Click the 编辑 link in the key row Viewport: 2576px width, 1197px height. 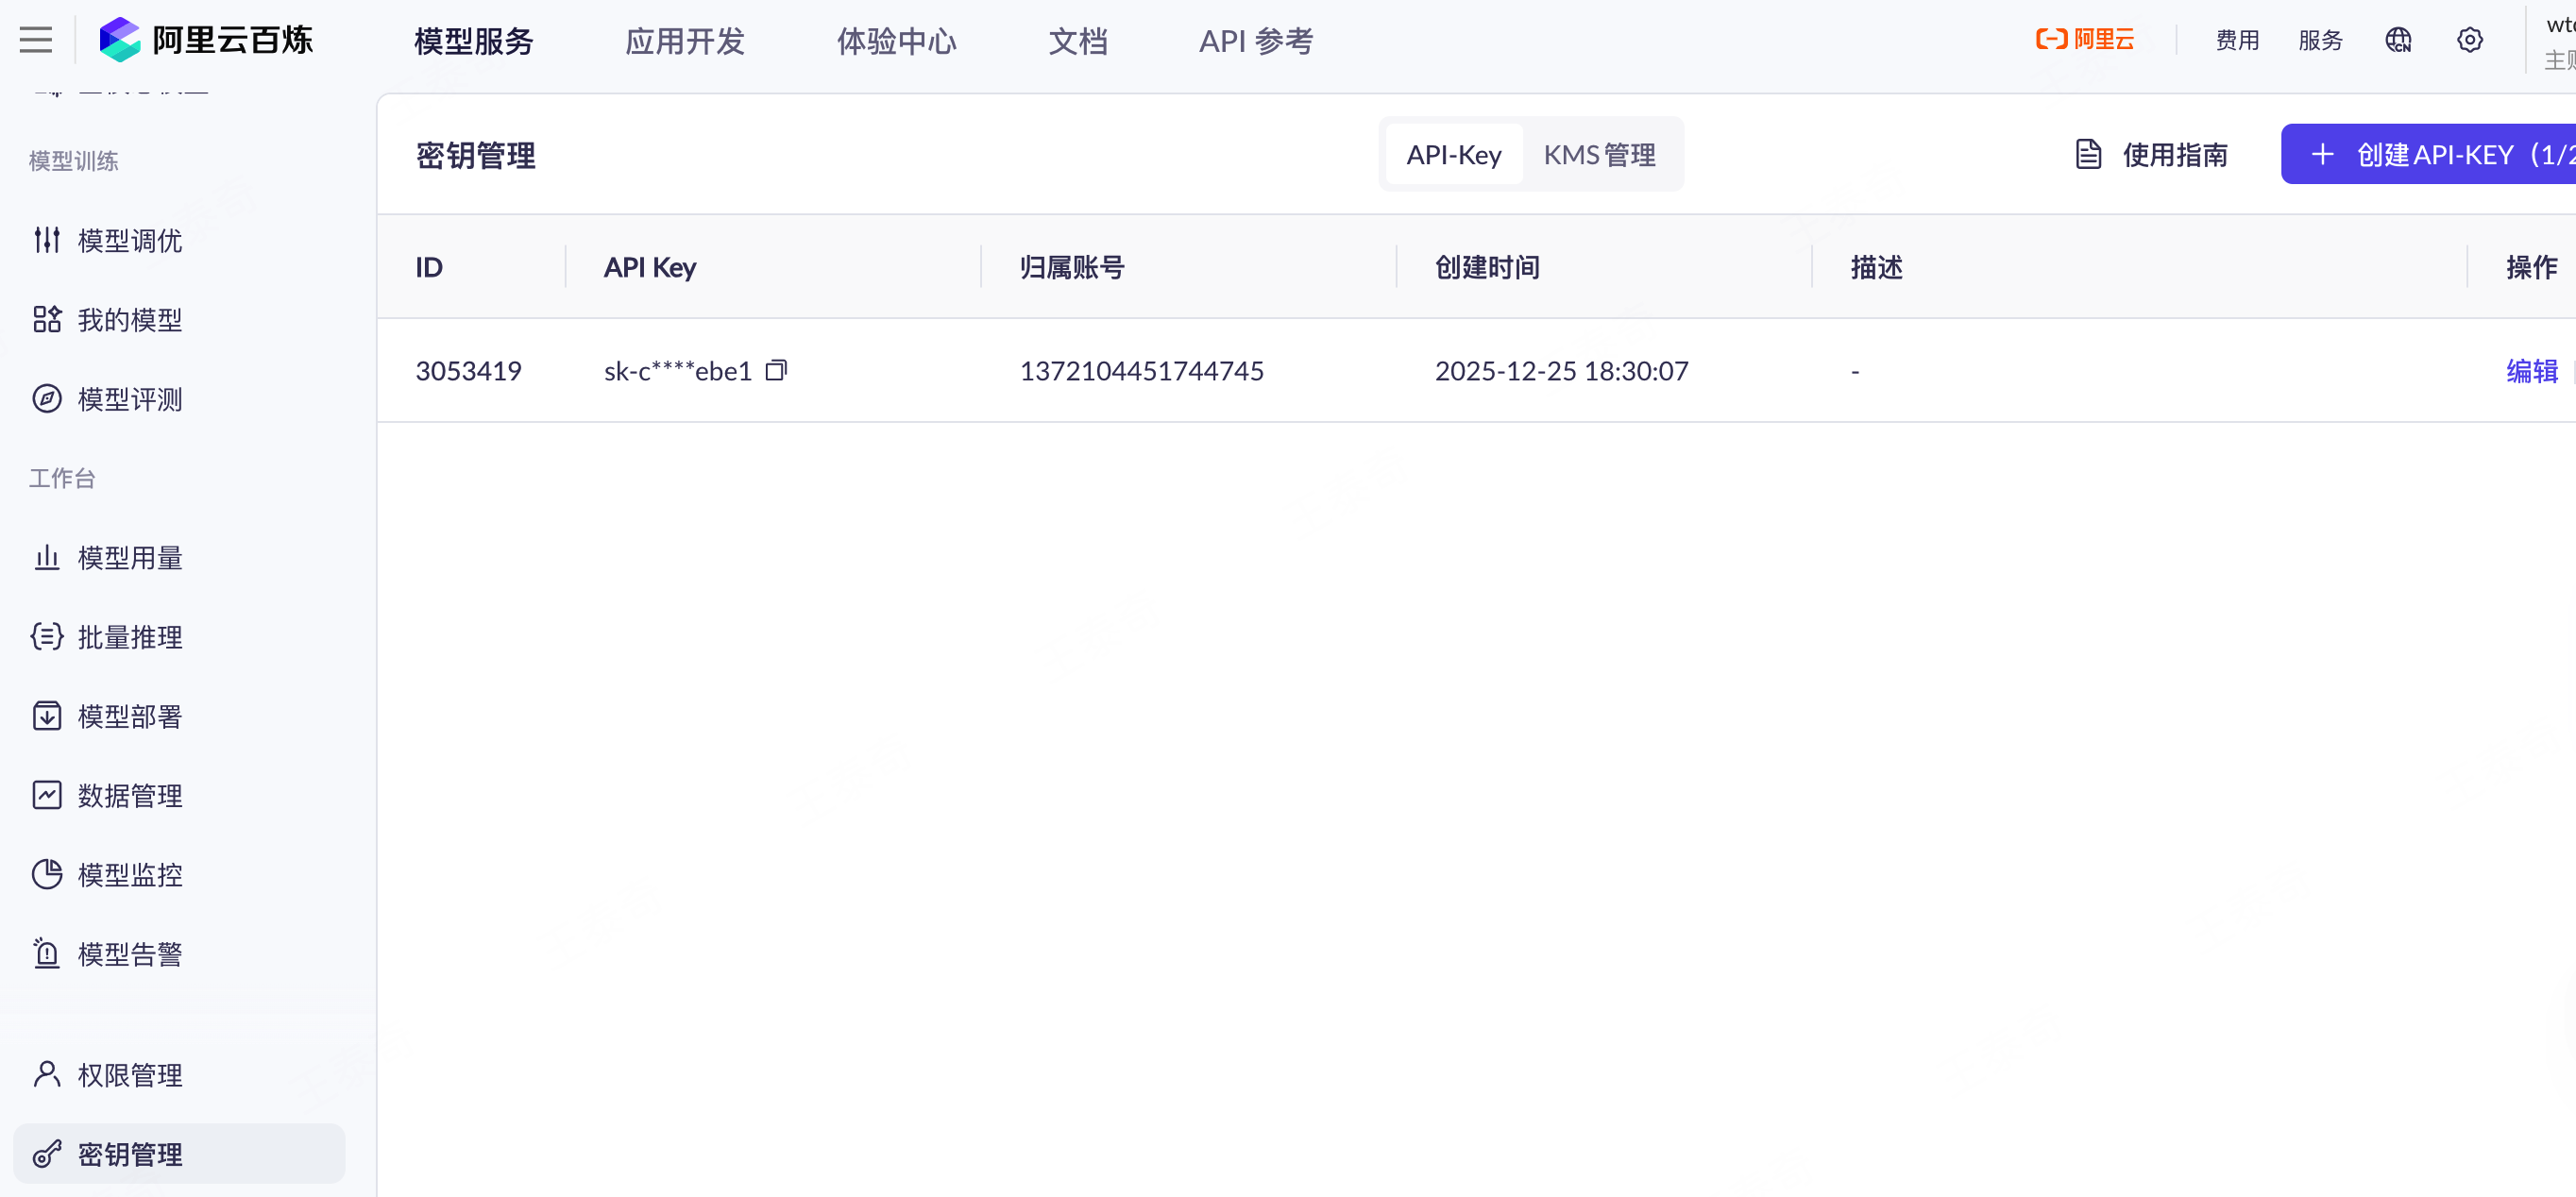point(2531,371)
